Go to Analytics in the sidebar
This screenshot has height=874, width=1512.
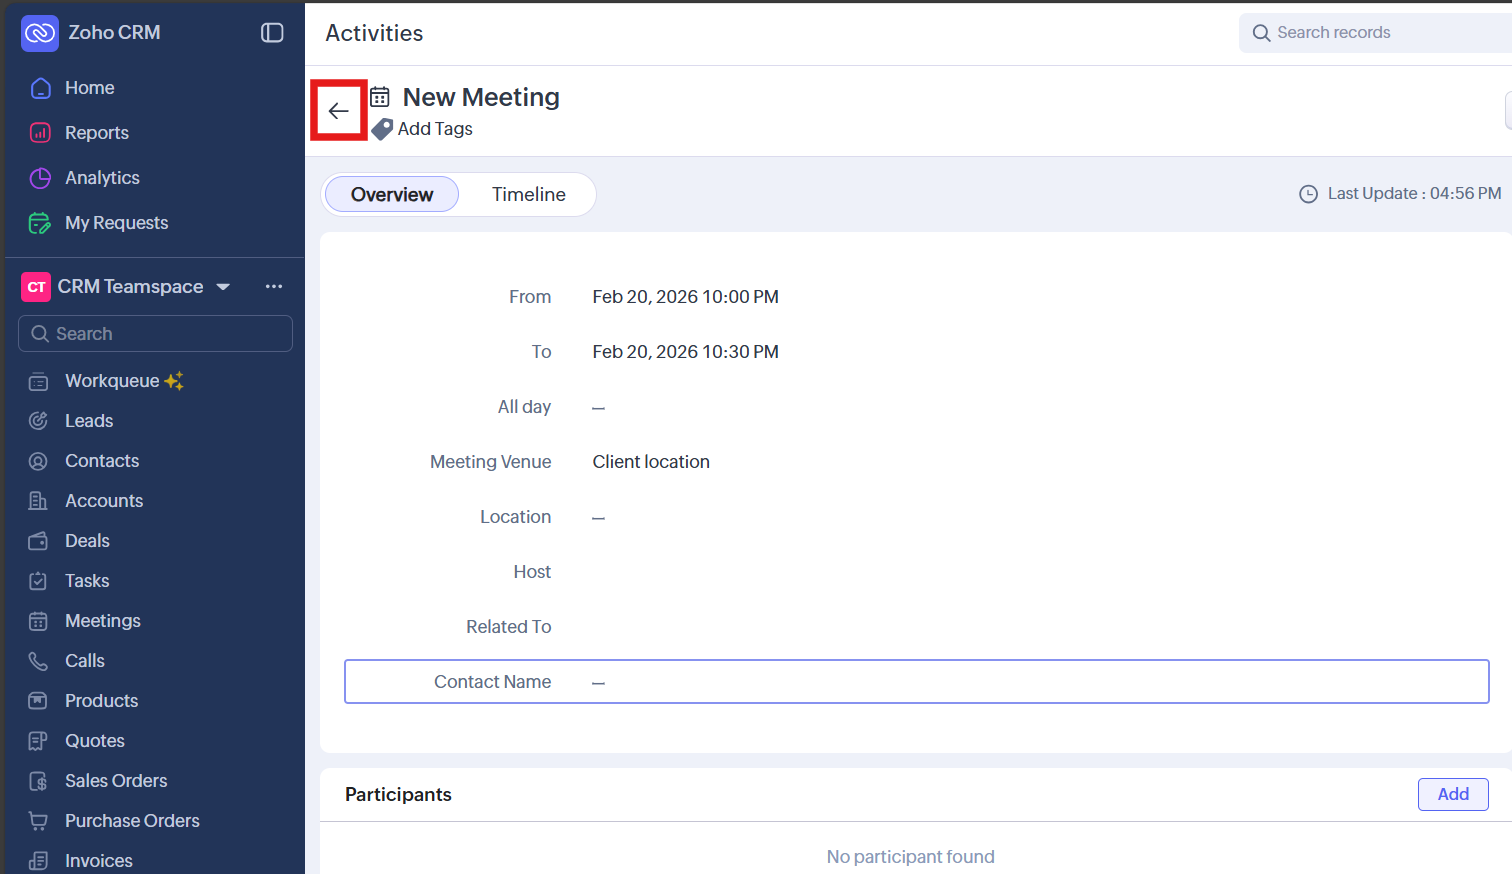tap(102, 178)
